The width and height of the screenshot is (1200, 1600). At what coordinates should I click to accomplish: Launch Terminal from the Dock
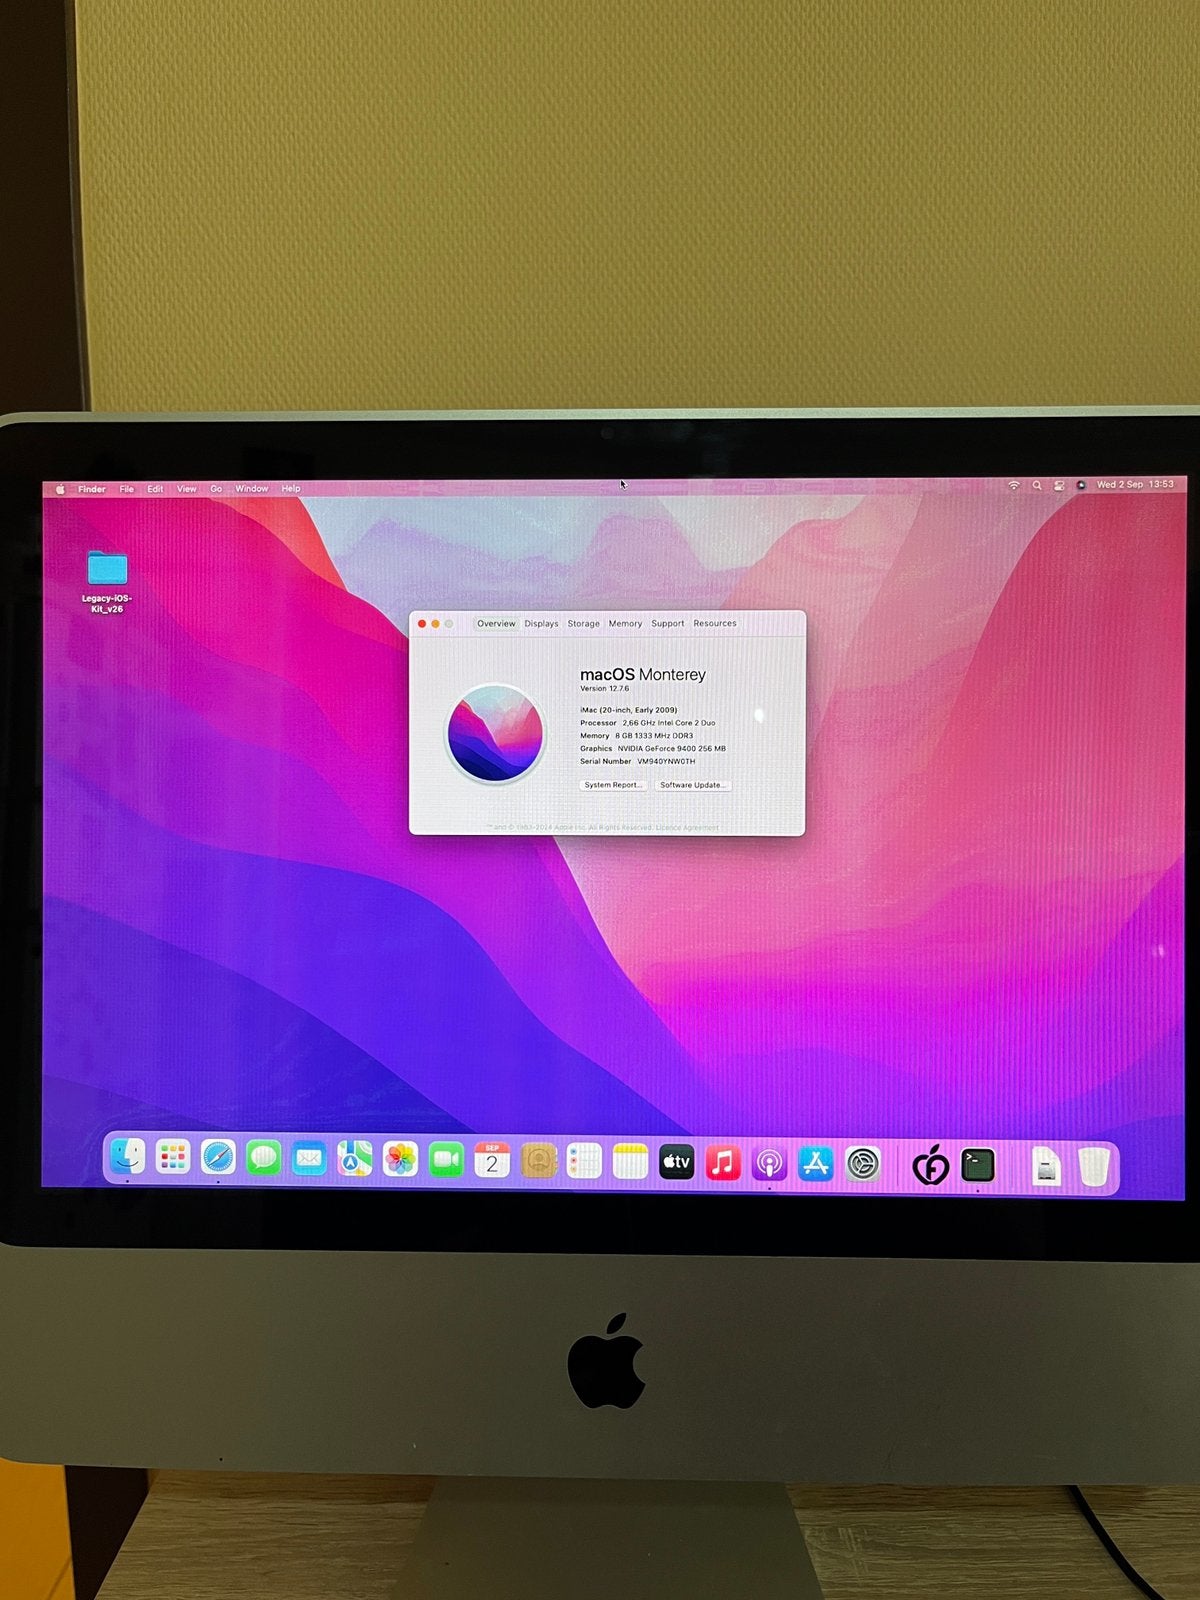[978, 1165]
